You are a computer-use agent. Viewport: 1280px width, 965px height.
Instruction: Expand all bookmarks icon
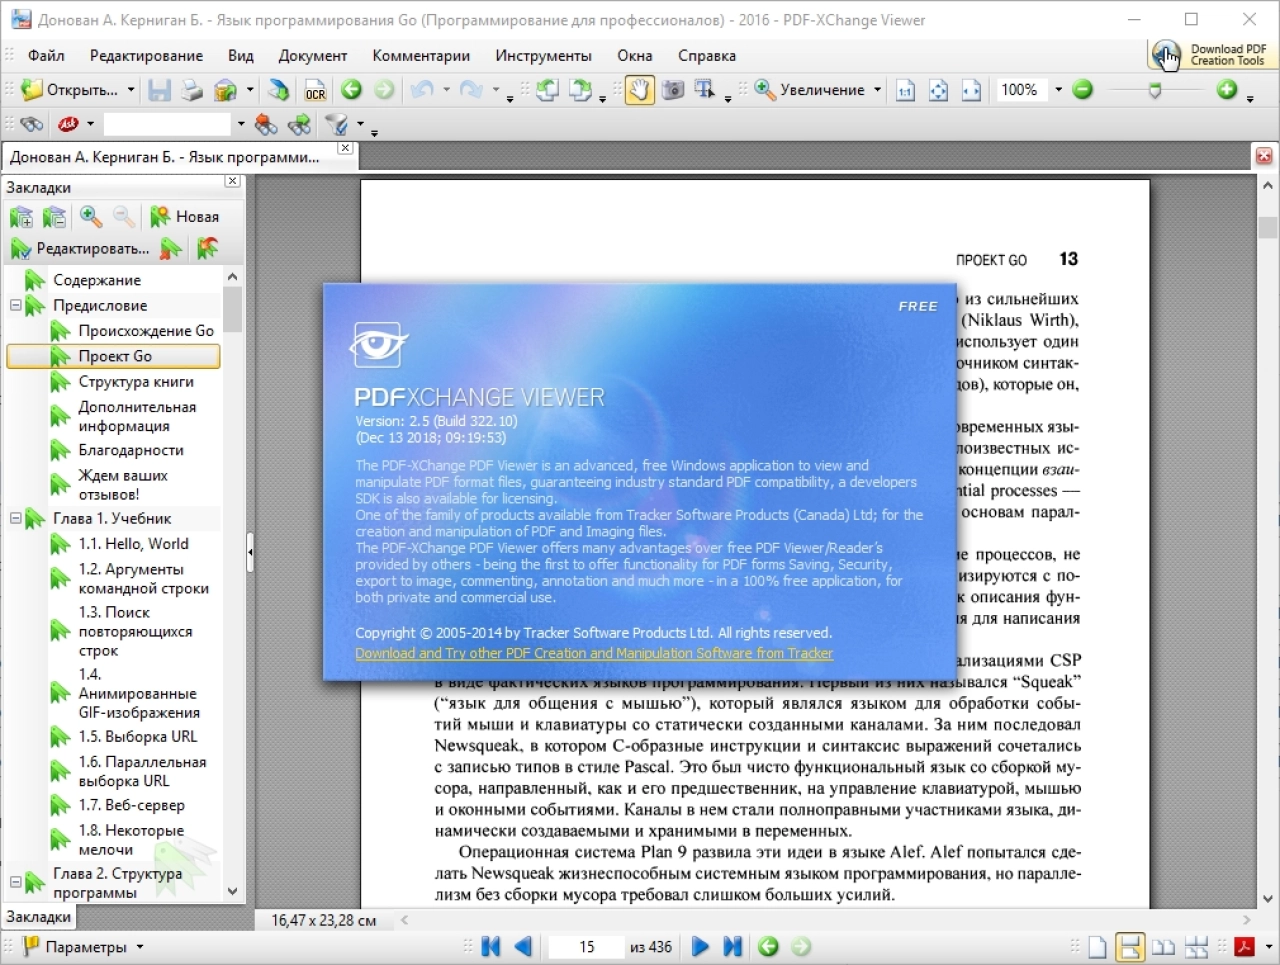click(21, 217)
